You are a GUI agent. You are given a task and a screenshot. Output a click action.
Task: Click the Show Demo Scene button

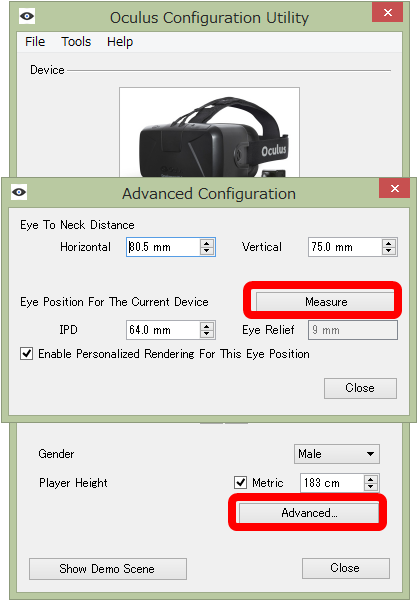[108, 569]
